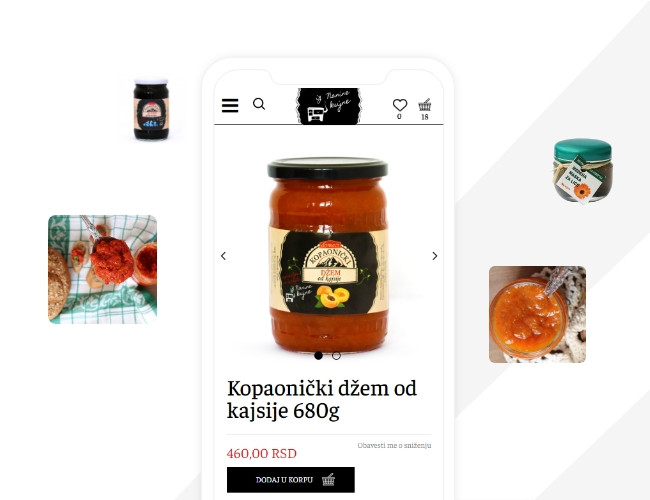This screenshot has width=650, height=500.
Task: Open the shopping basket with 18 items
Action: pos(424,105)
